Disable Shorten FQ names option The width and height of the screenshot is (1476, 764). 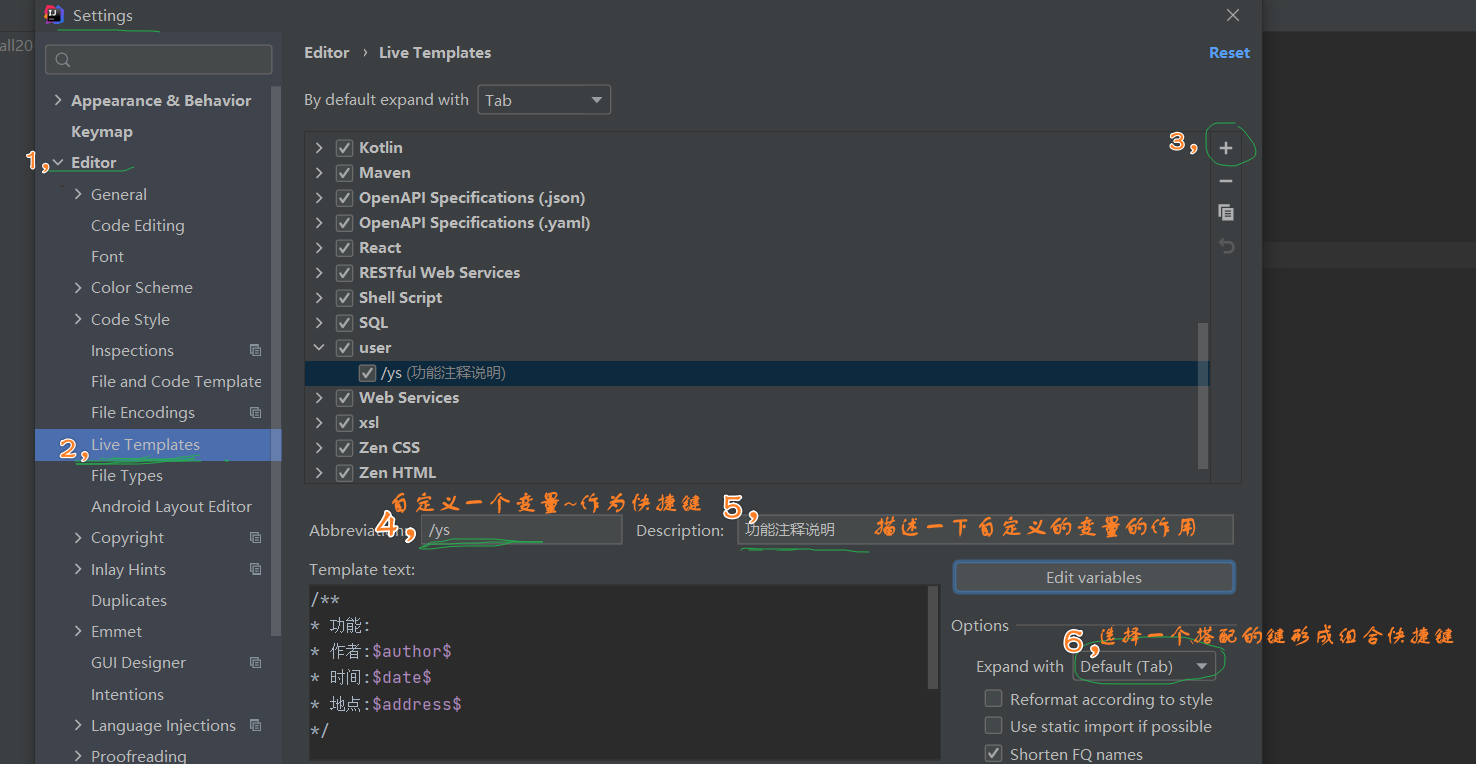(x=993, y=754)
